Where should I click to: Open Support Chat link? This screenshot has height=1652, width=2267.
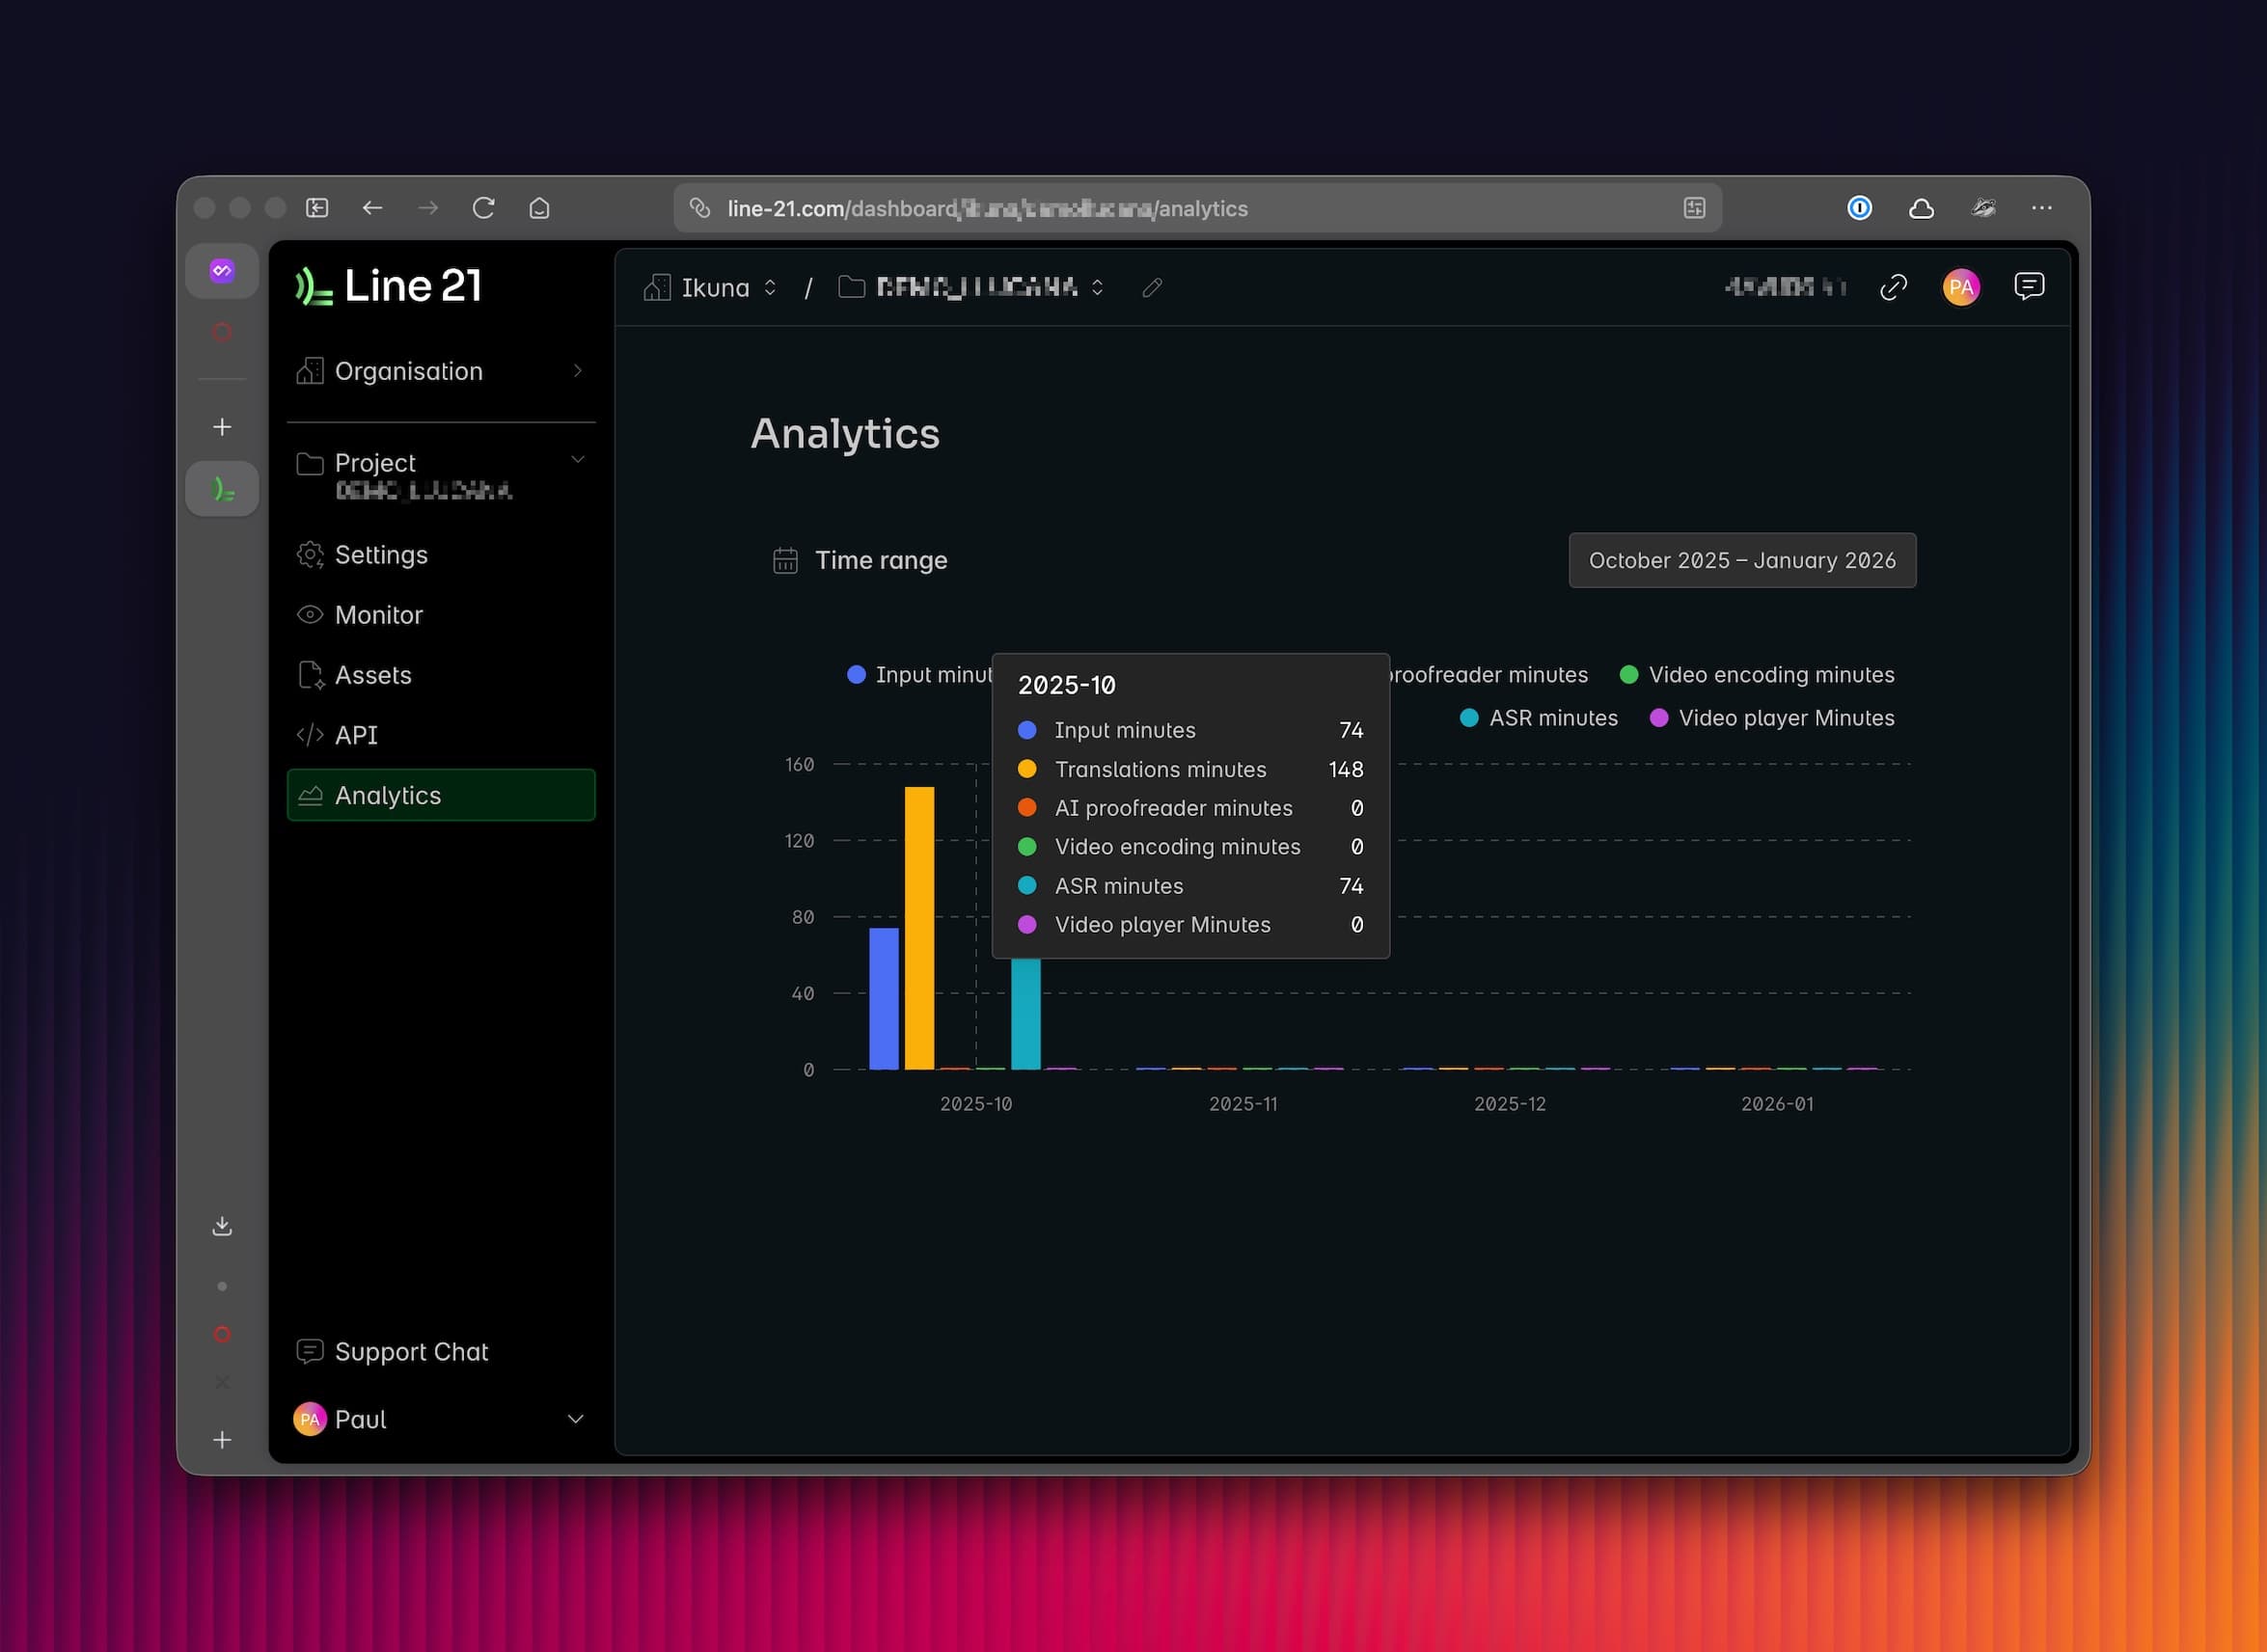[x=410, y=1352]
